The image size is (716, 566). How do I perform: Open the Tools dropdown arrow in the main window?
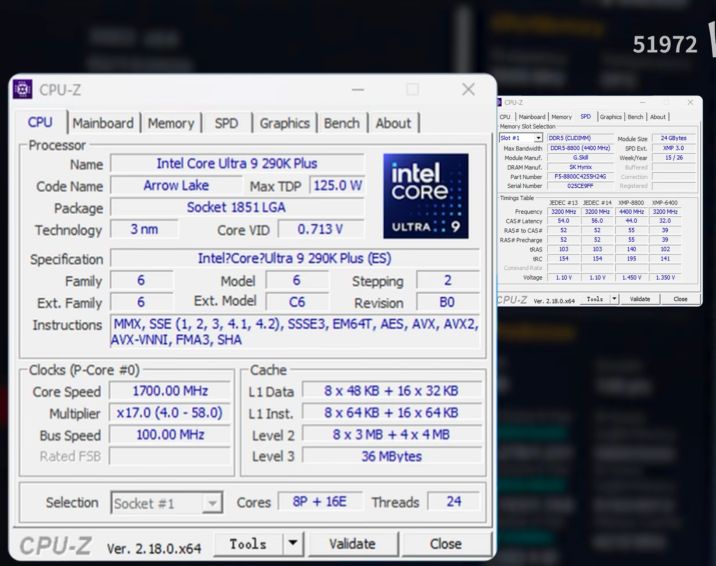coord(293,544)
